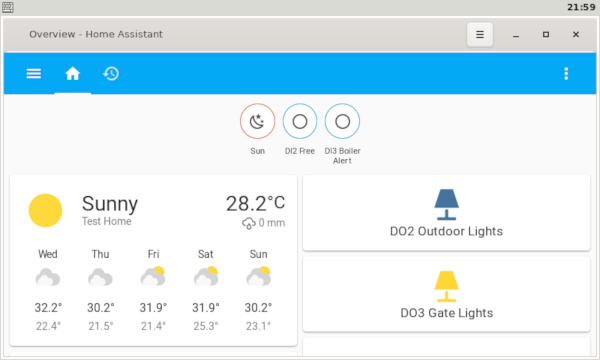
Task: Click the DI3 Boiler Alert badge circle
Action: pos(342,121)
